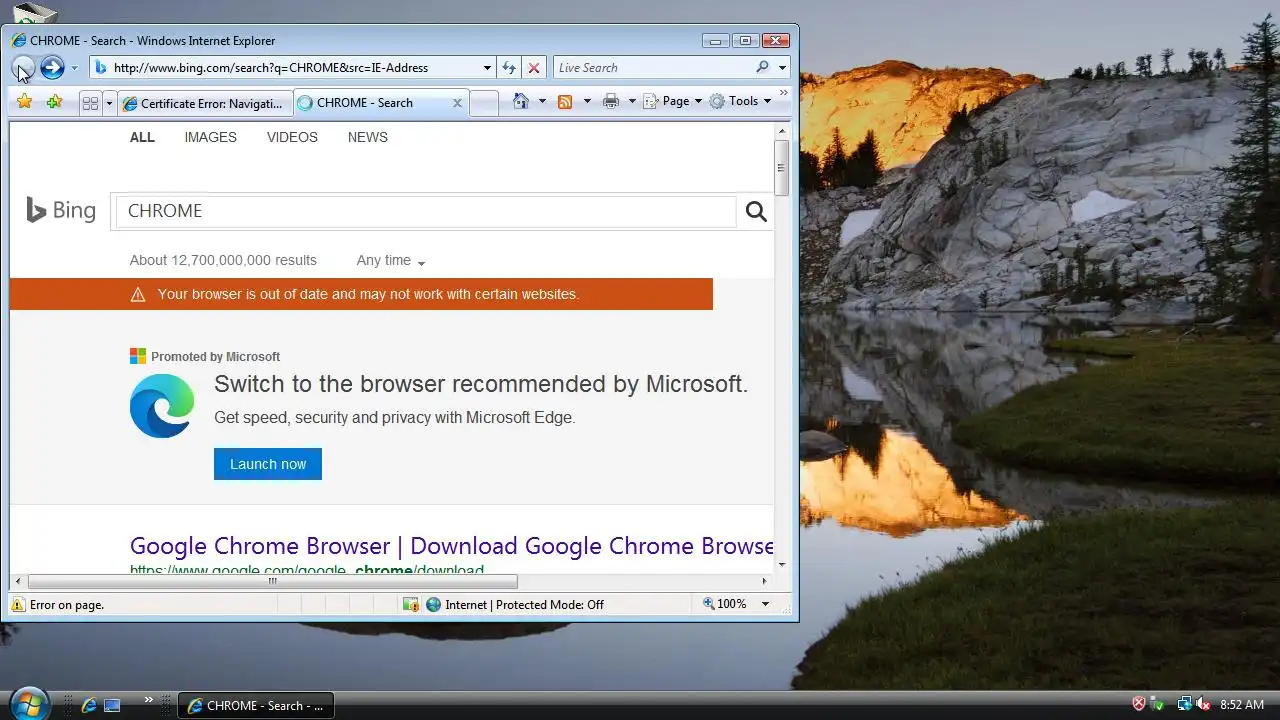Close the CHROME - Search tab
This screenshot has width=1280, height=720.
[x=457, y=103]
